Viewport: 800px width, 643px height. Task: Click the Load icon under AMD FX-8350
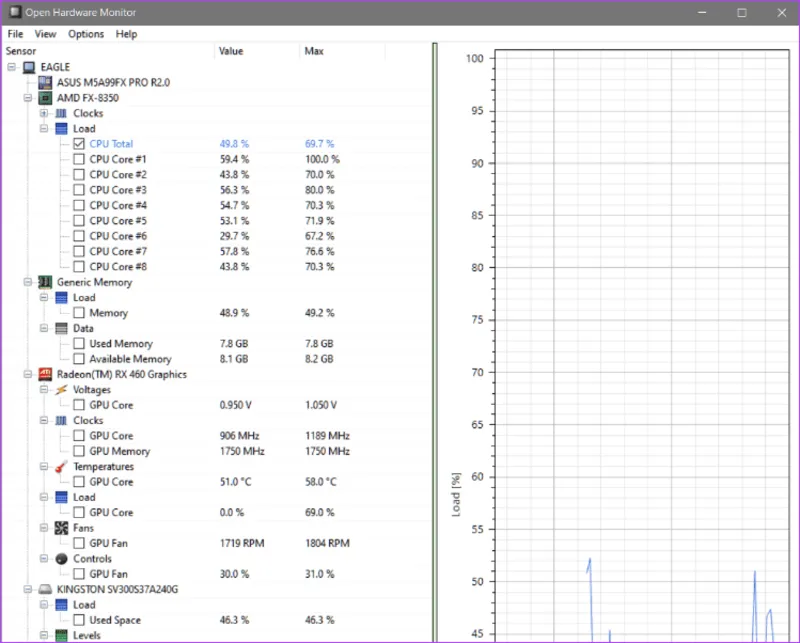(61, 129)
